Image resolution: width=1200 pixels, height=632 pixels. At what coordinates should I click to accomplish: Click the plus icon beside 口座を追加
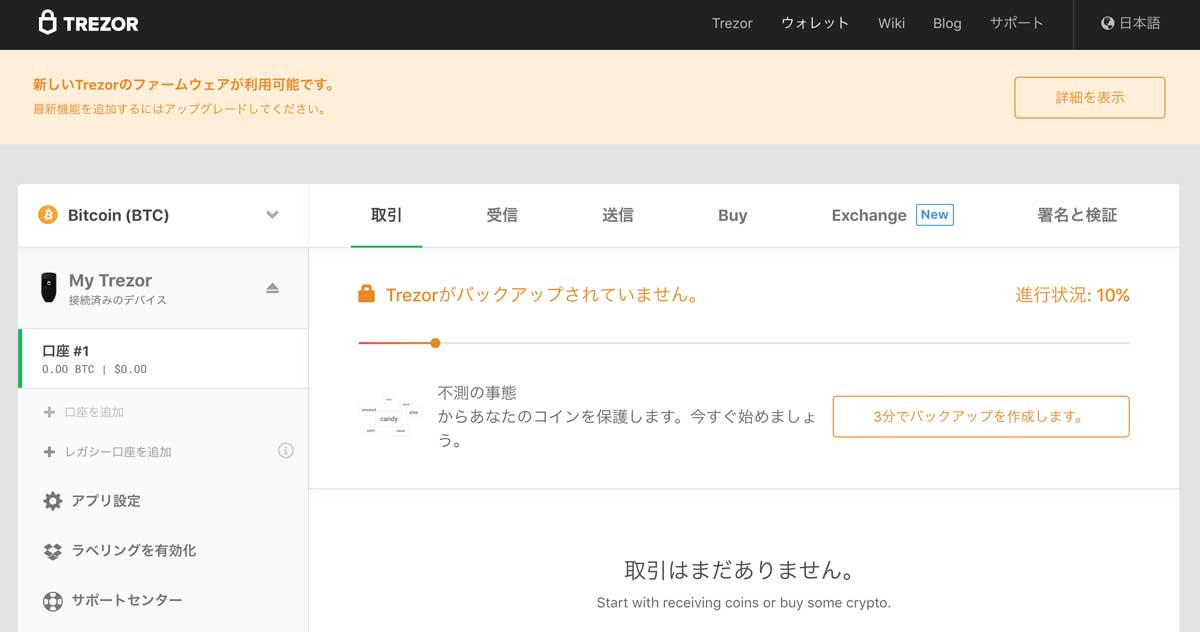[49, 412]
